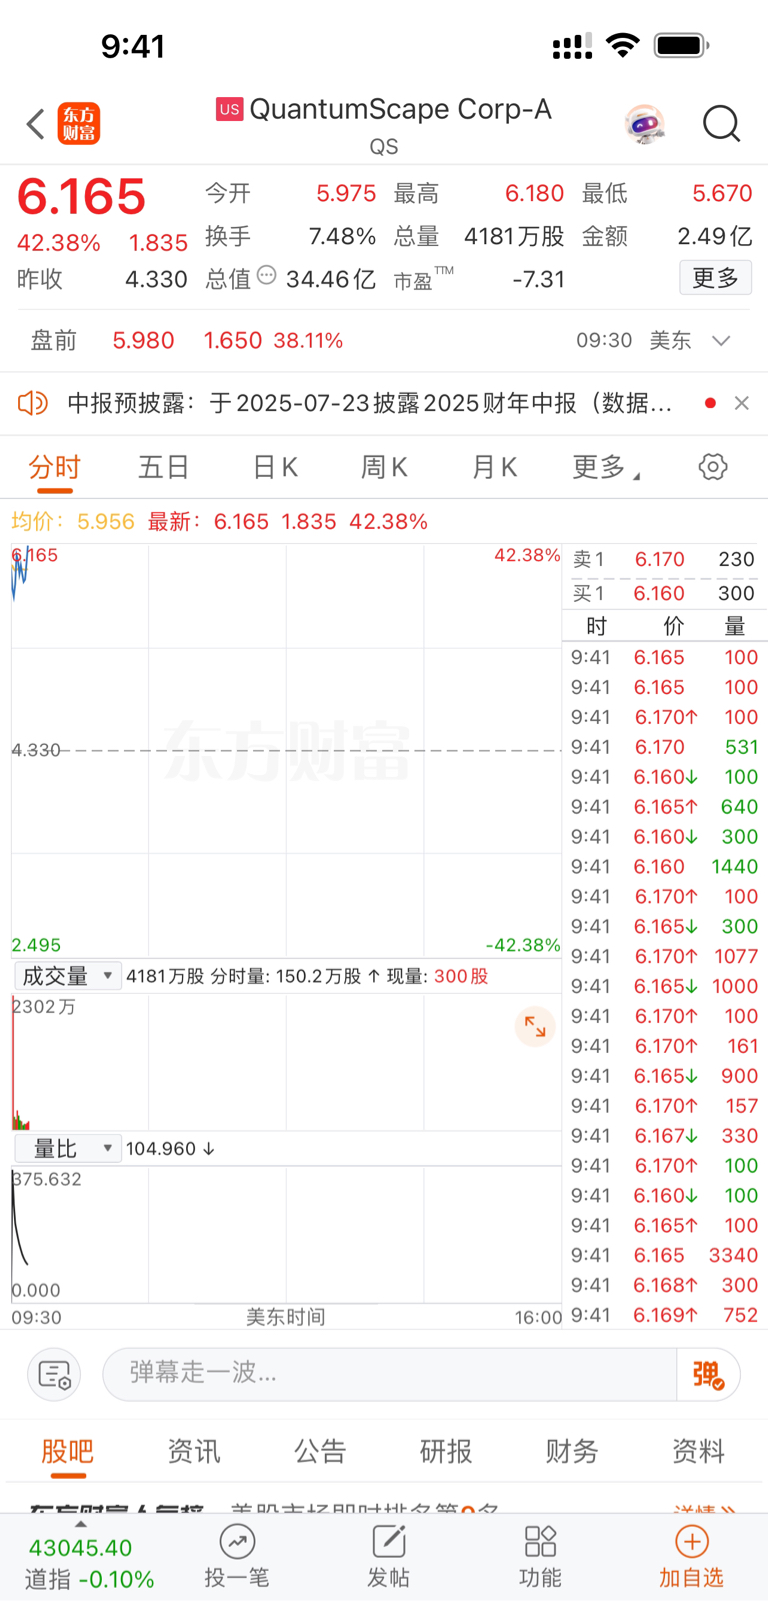Select the 股吧 tab
The height and width of the screenshot is (1601, 768).
click(68, 1451)
